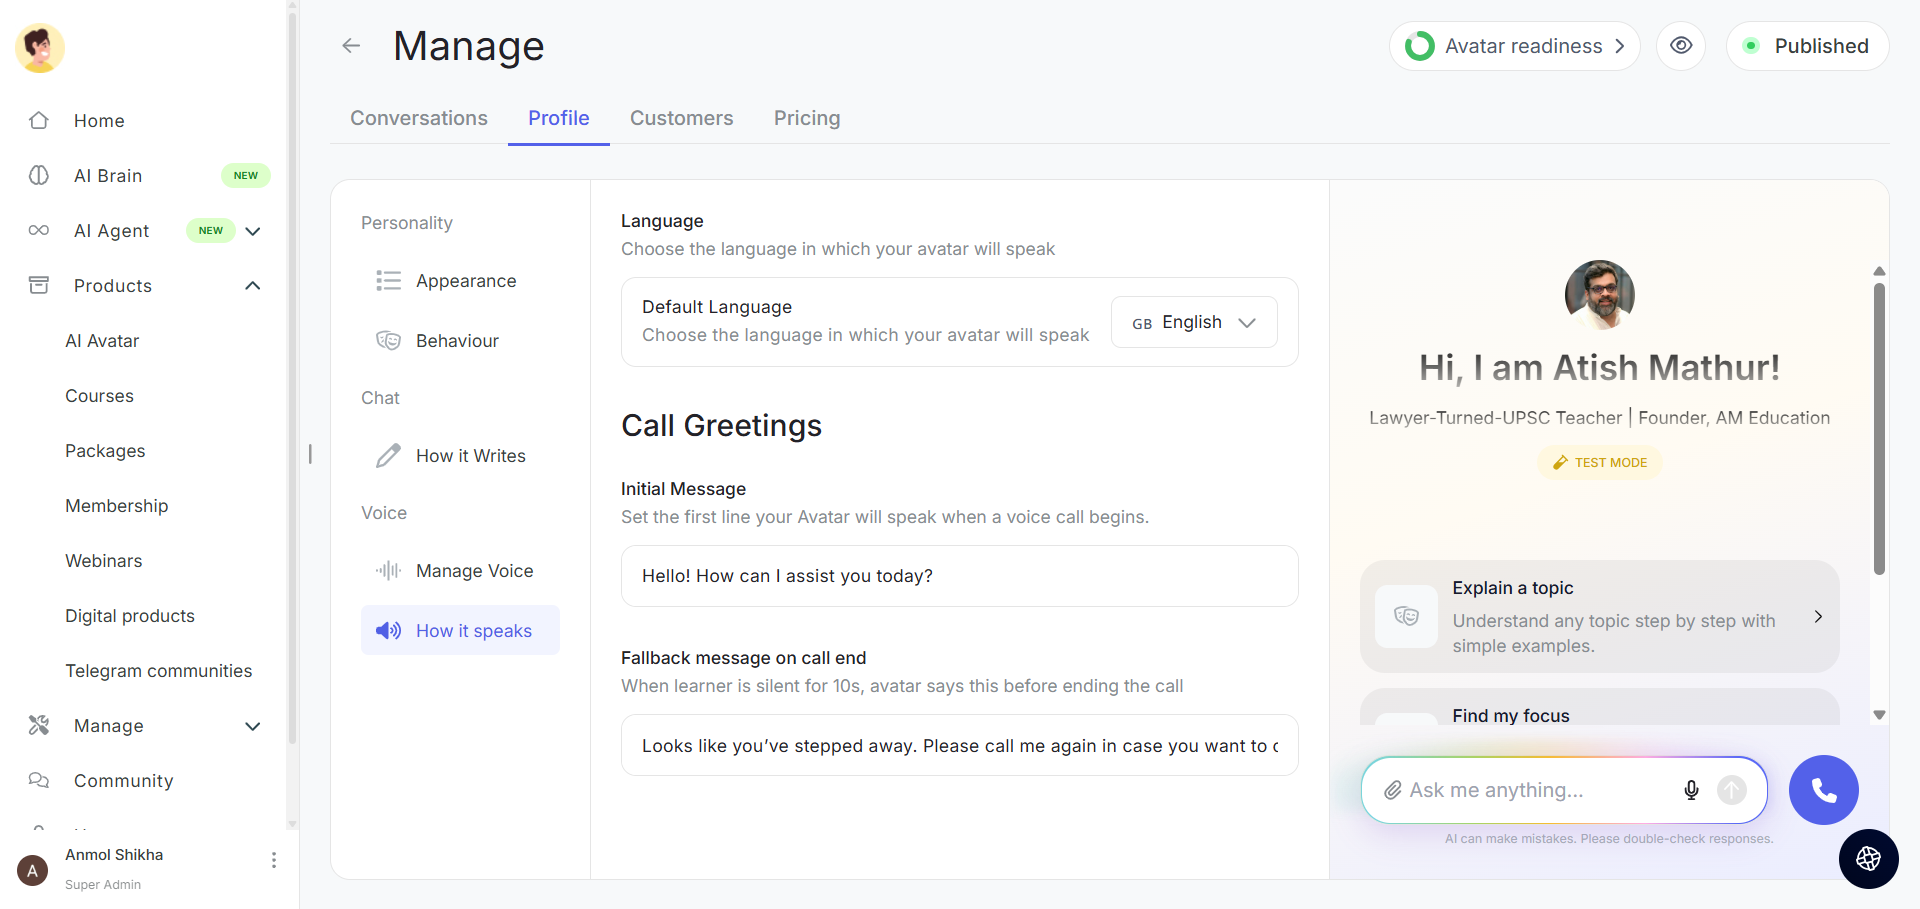This screenshot has height=909, width=1920.
Task: Select Manage Voice in the Voice section
Action: click(x=474, y=571)
